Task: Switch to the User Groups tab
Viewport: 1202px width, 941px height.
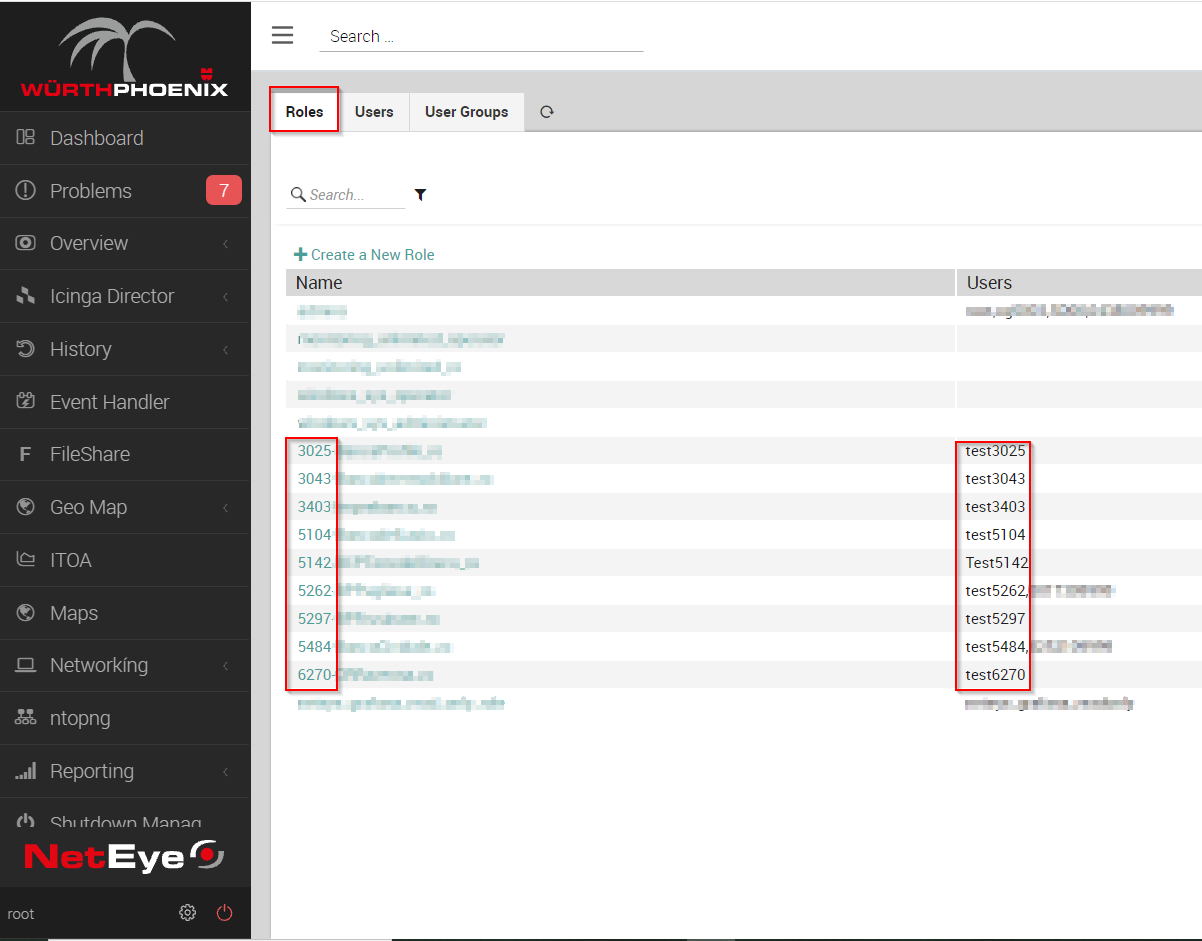Action: click(x=466, y=111)
